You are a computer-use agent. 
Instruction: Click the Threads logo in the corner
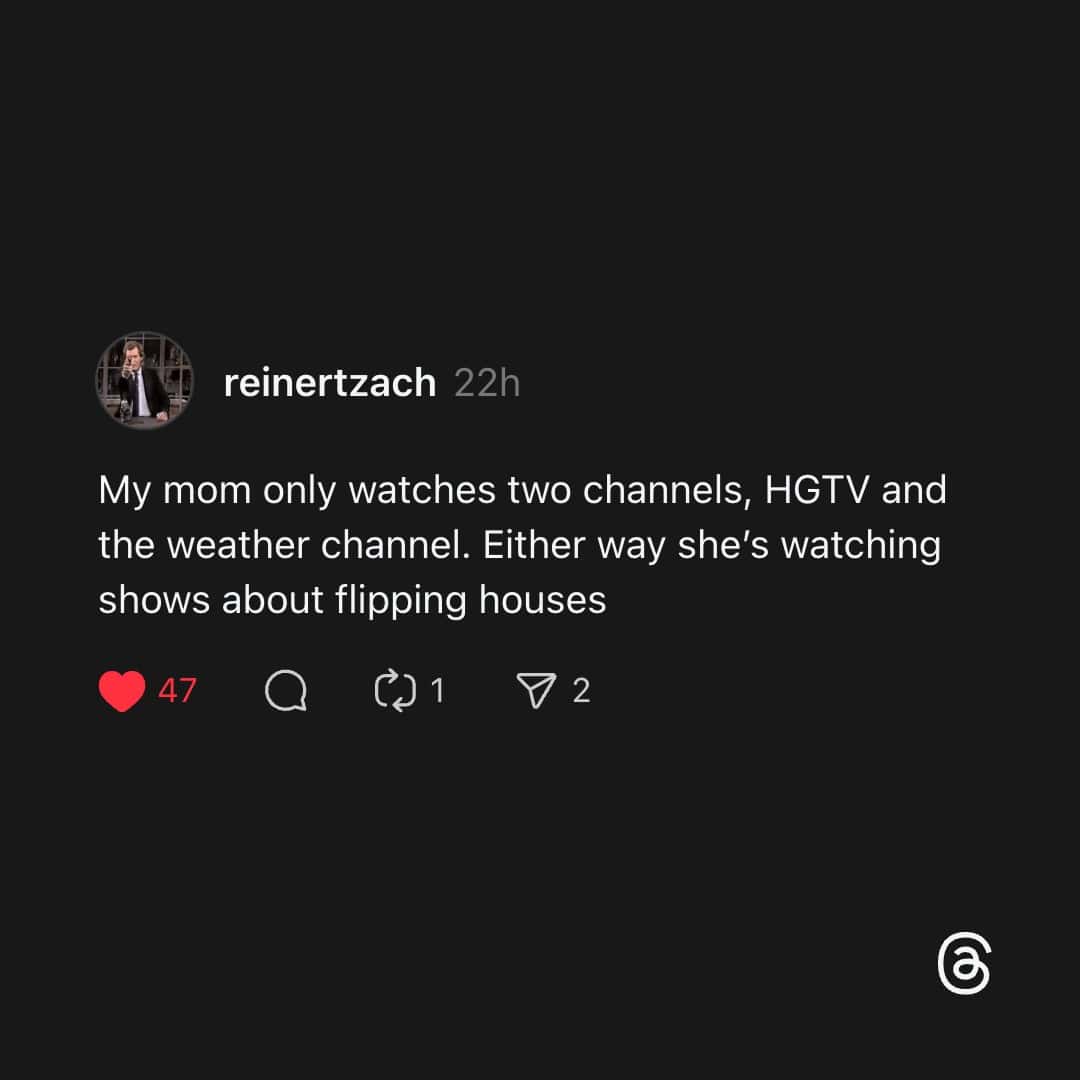[964, 963]
